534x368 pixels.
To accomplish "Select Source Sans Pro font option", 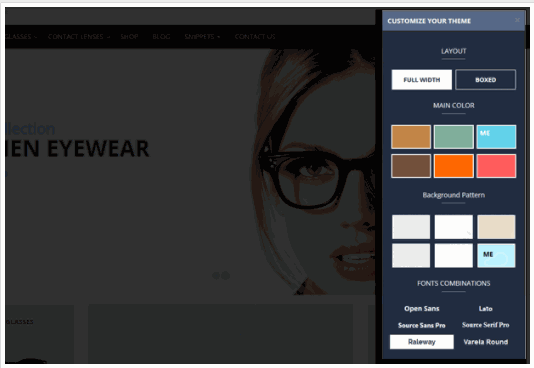I will point(422,325).
